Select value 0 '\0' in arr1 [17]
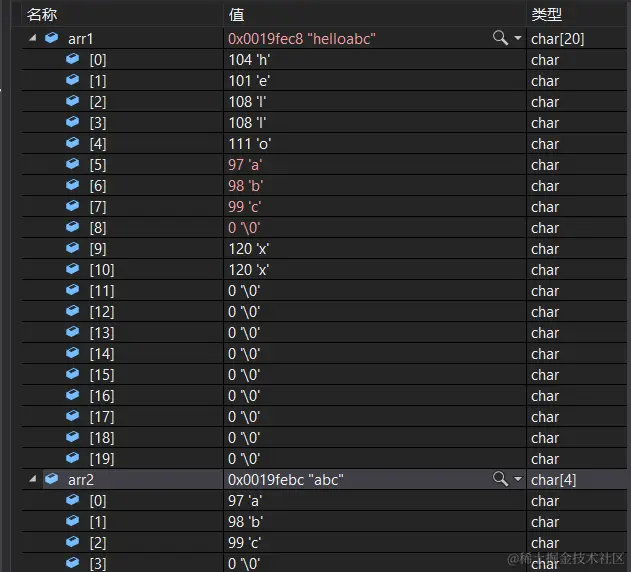The width and height of the screenshot is (631, 572). (x=244, y=417)
